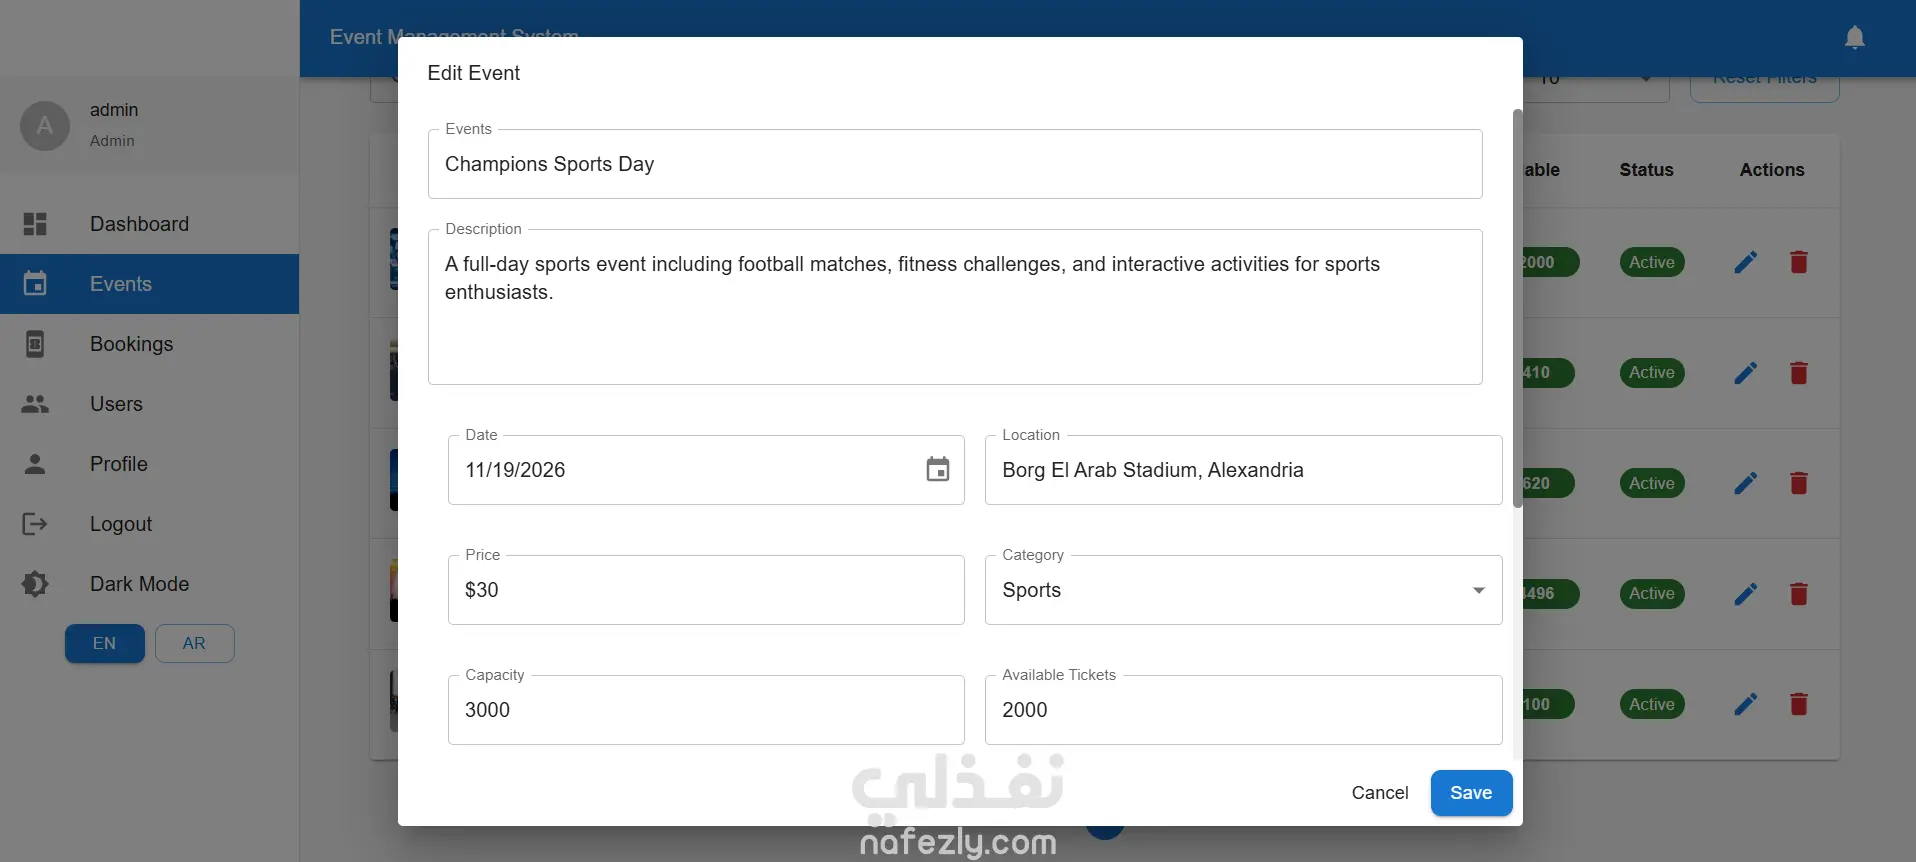Expand the Category dropdown showing Sports

[1243, 590]
